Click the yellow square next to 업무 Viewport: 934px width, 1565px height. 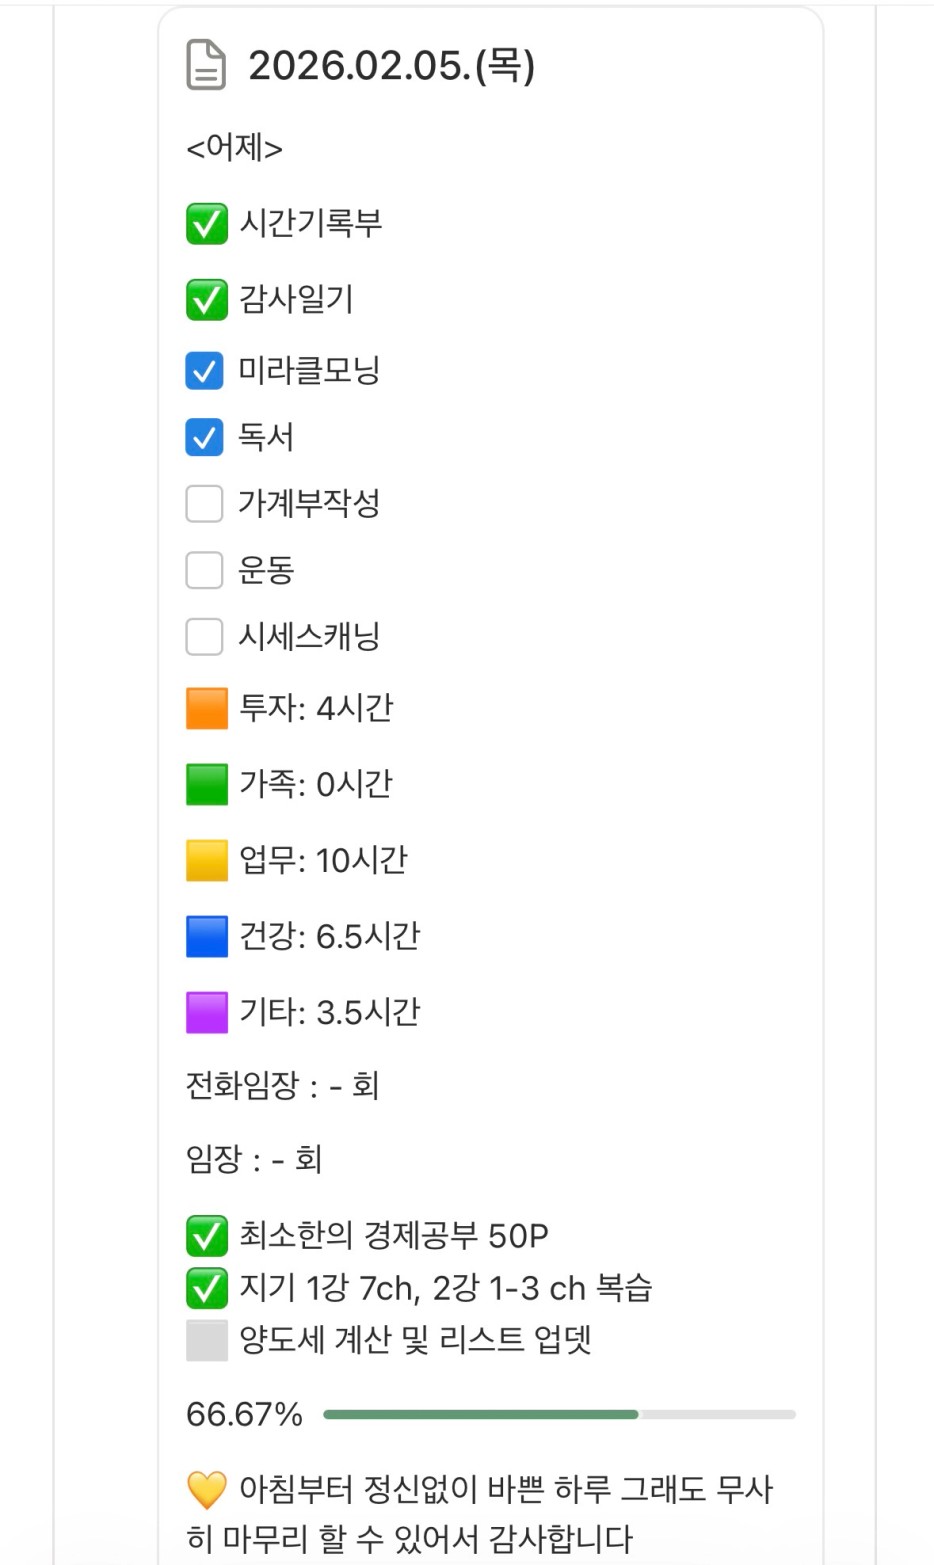pos(207,861)
